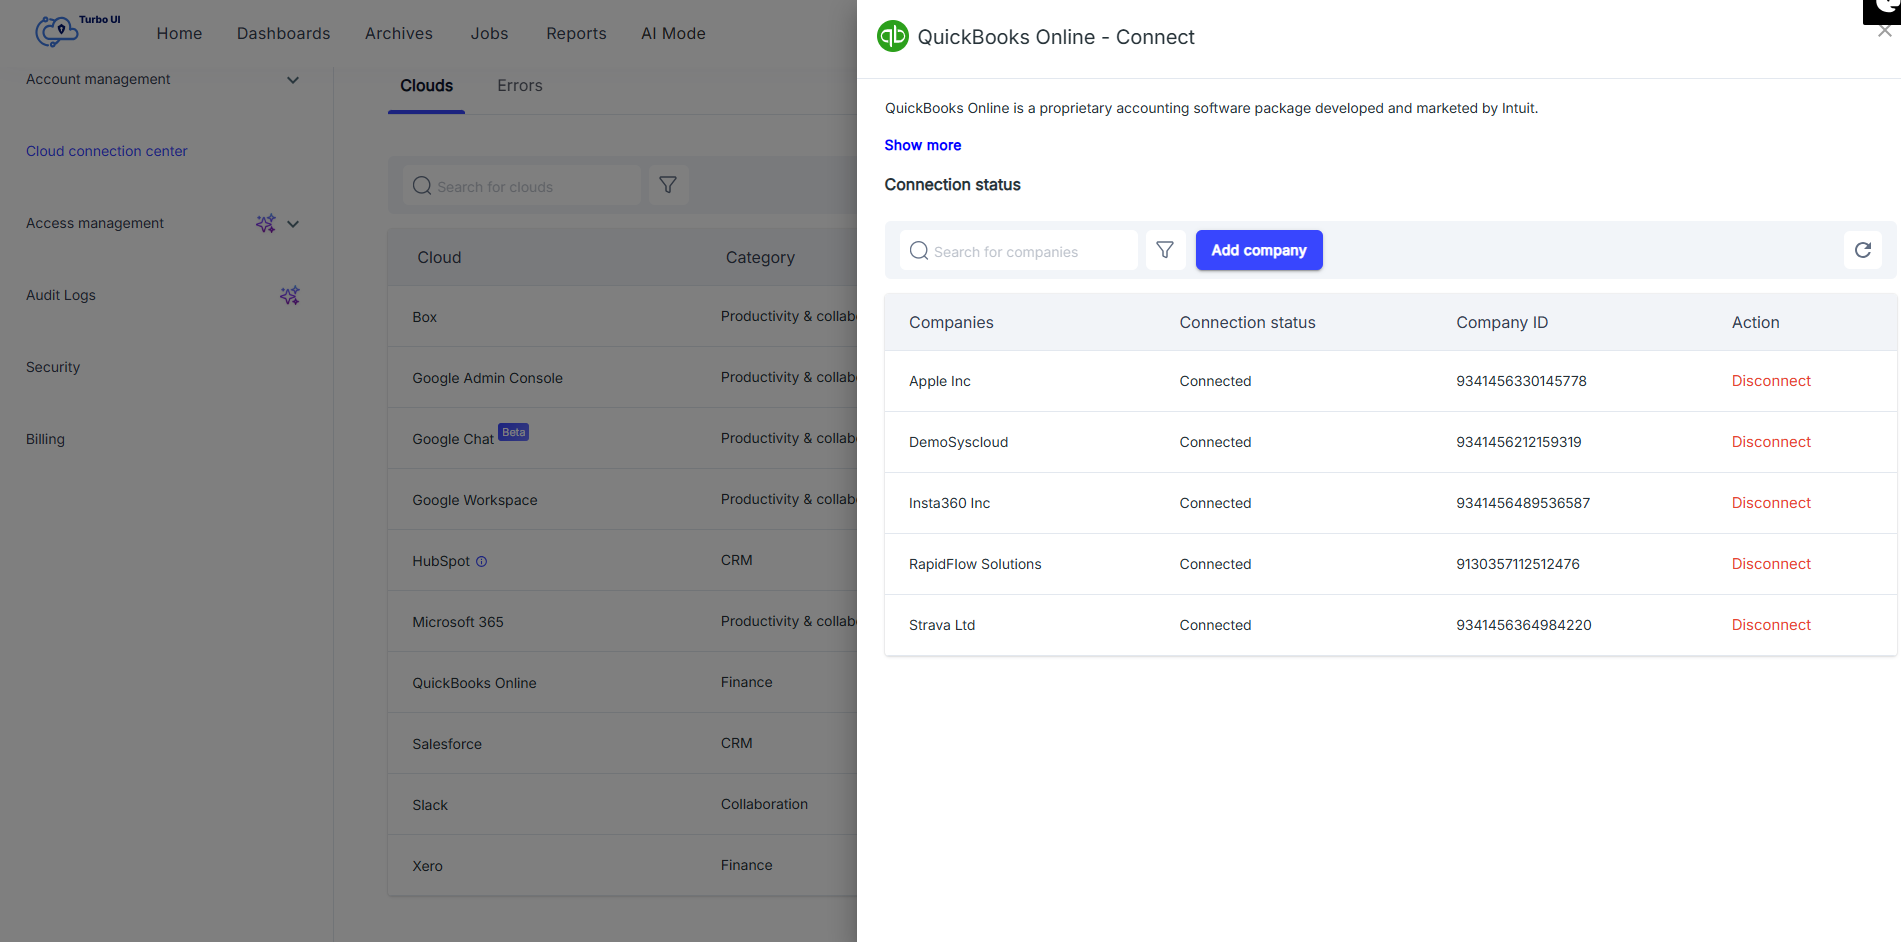Image resolution: width=1901 pixels, height=942 pixels.
Task: Click the Companies column header
Action: tap(951, 322)
